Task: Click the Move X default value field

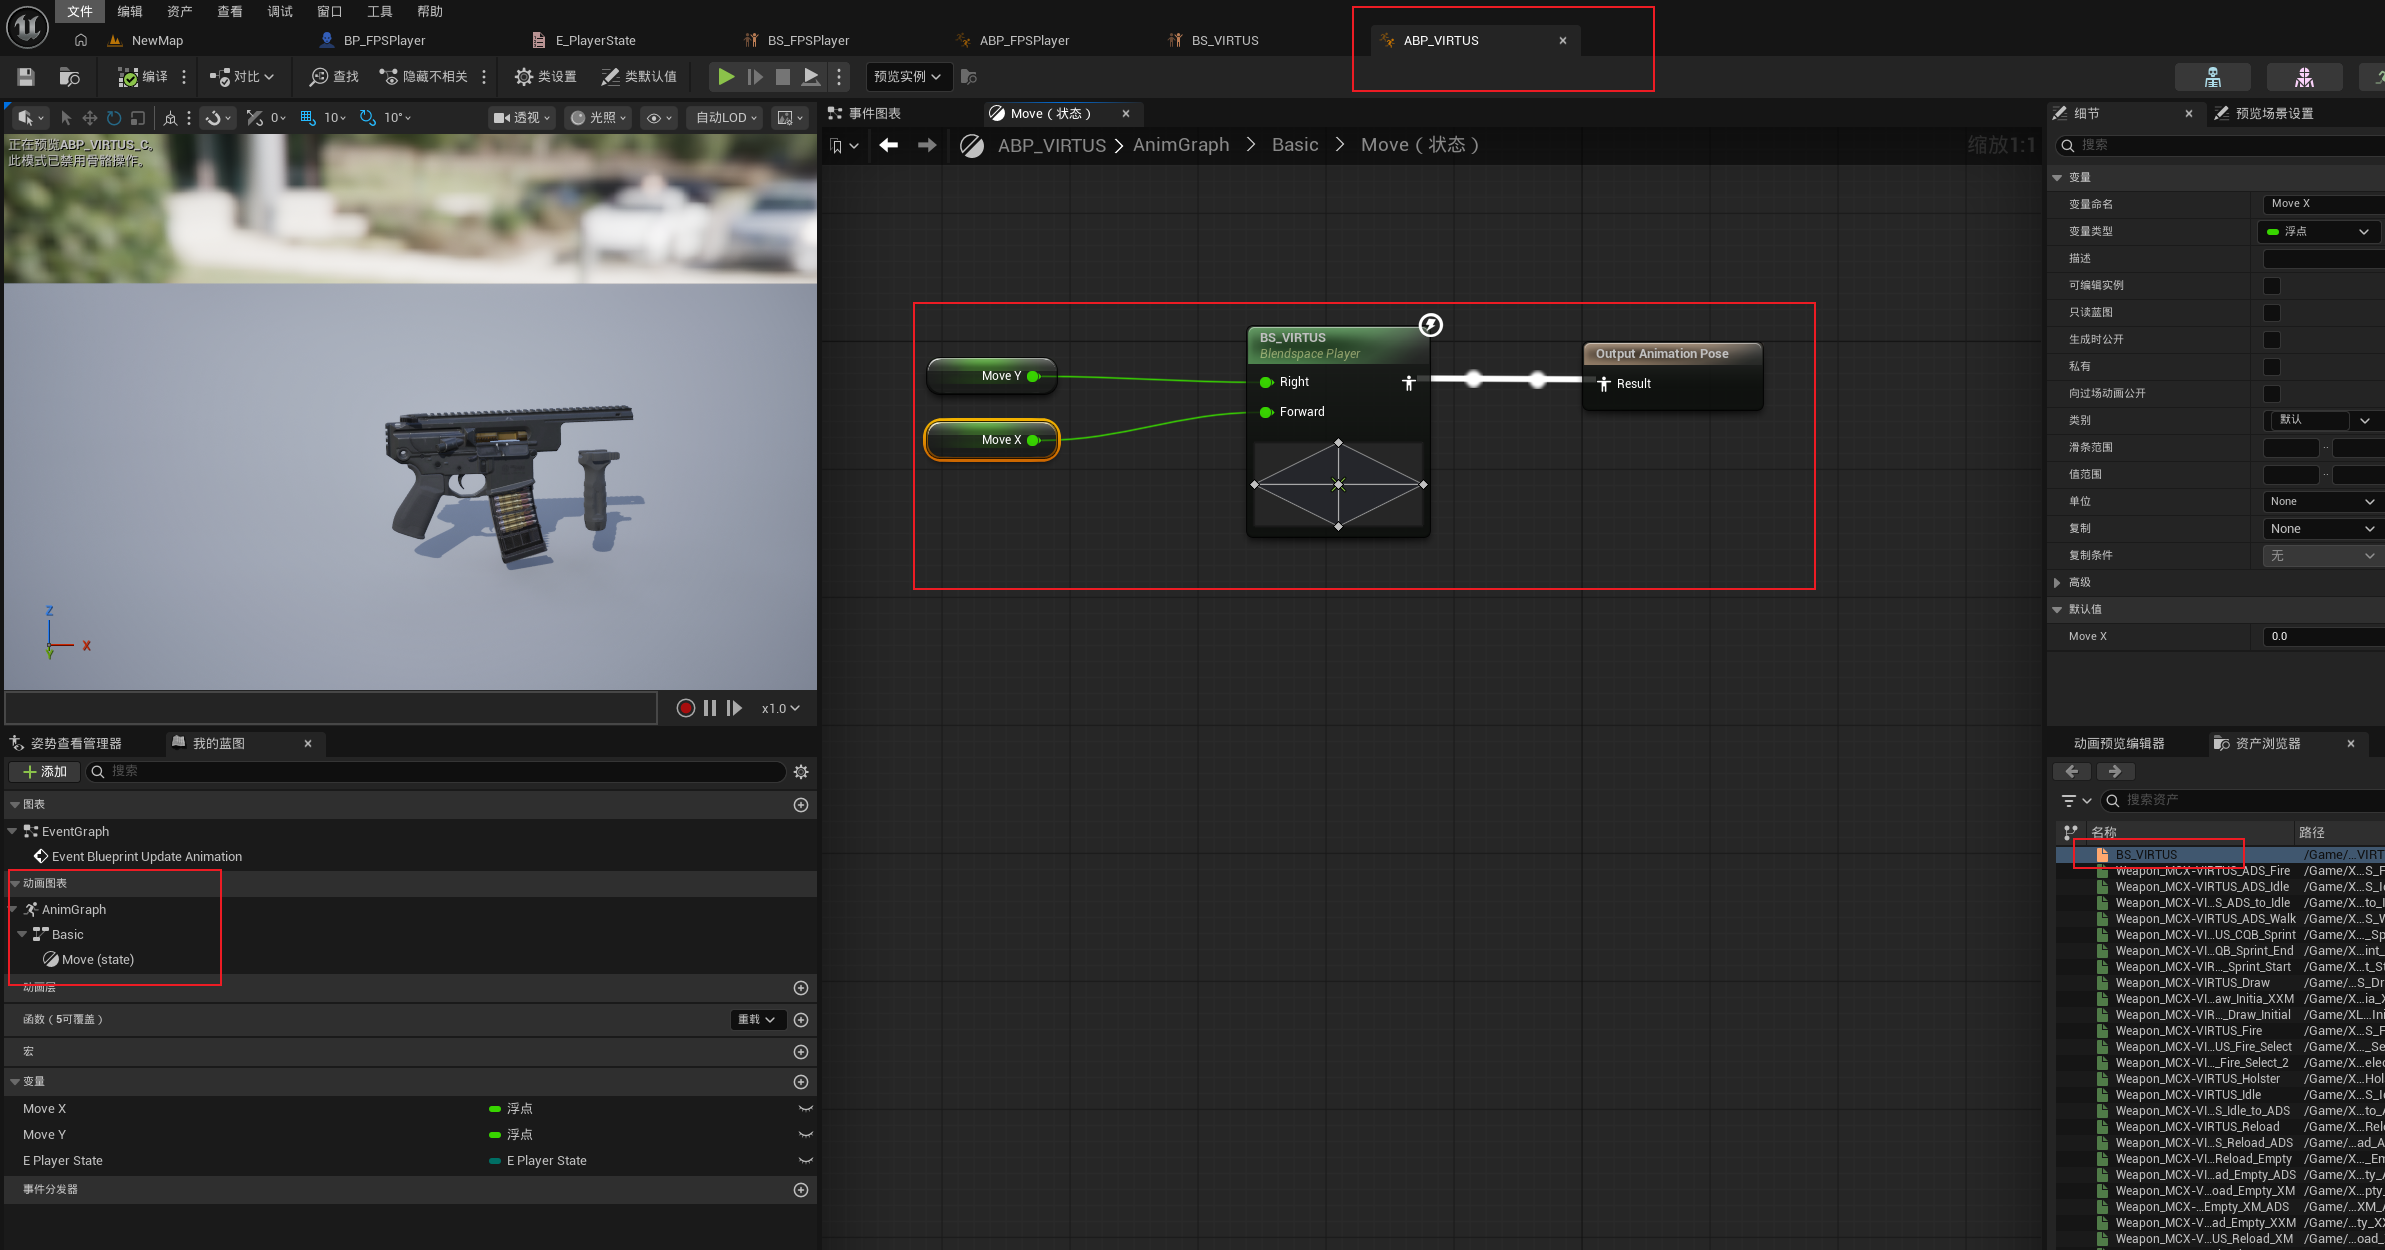Action: (2324, 637)
